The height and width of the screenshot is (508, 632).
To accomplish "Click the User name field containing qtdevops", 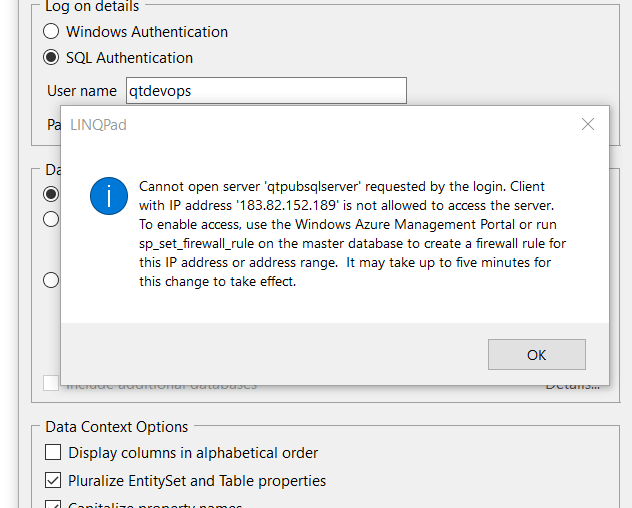I will (266, 91).
